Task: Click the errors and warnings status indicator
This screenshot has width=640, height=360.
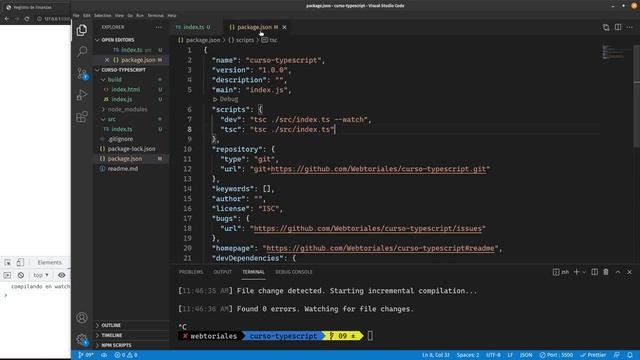Action: (x=126, y=355)
